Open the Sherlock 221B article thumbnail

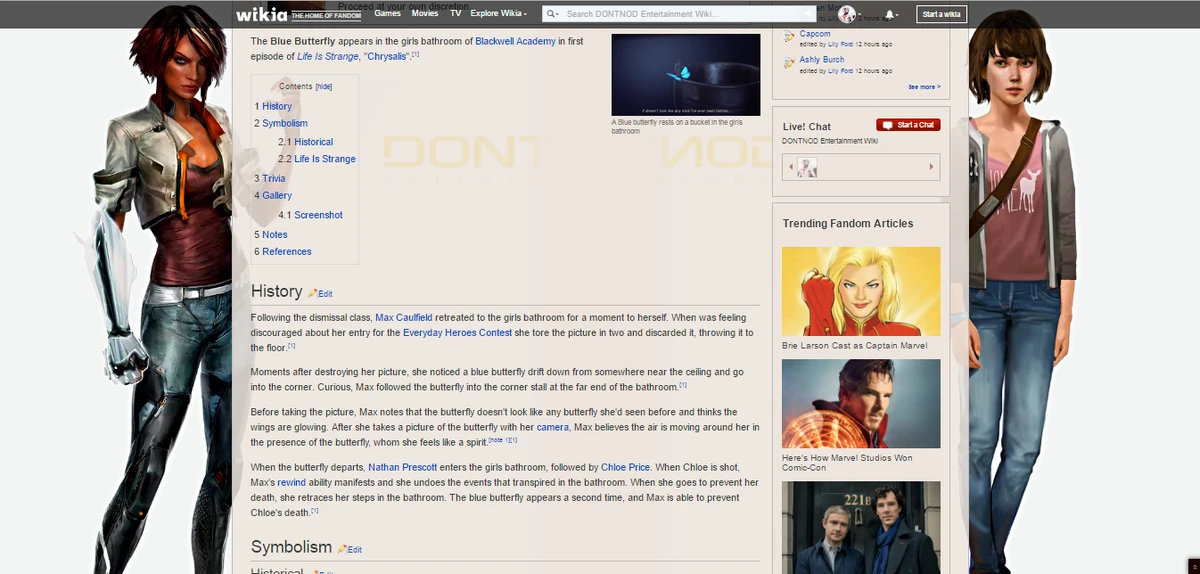[x=861, y=528]
